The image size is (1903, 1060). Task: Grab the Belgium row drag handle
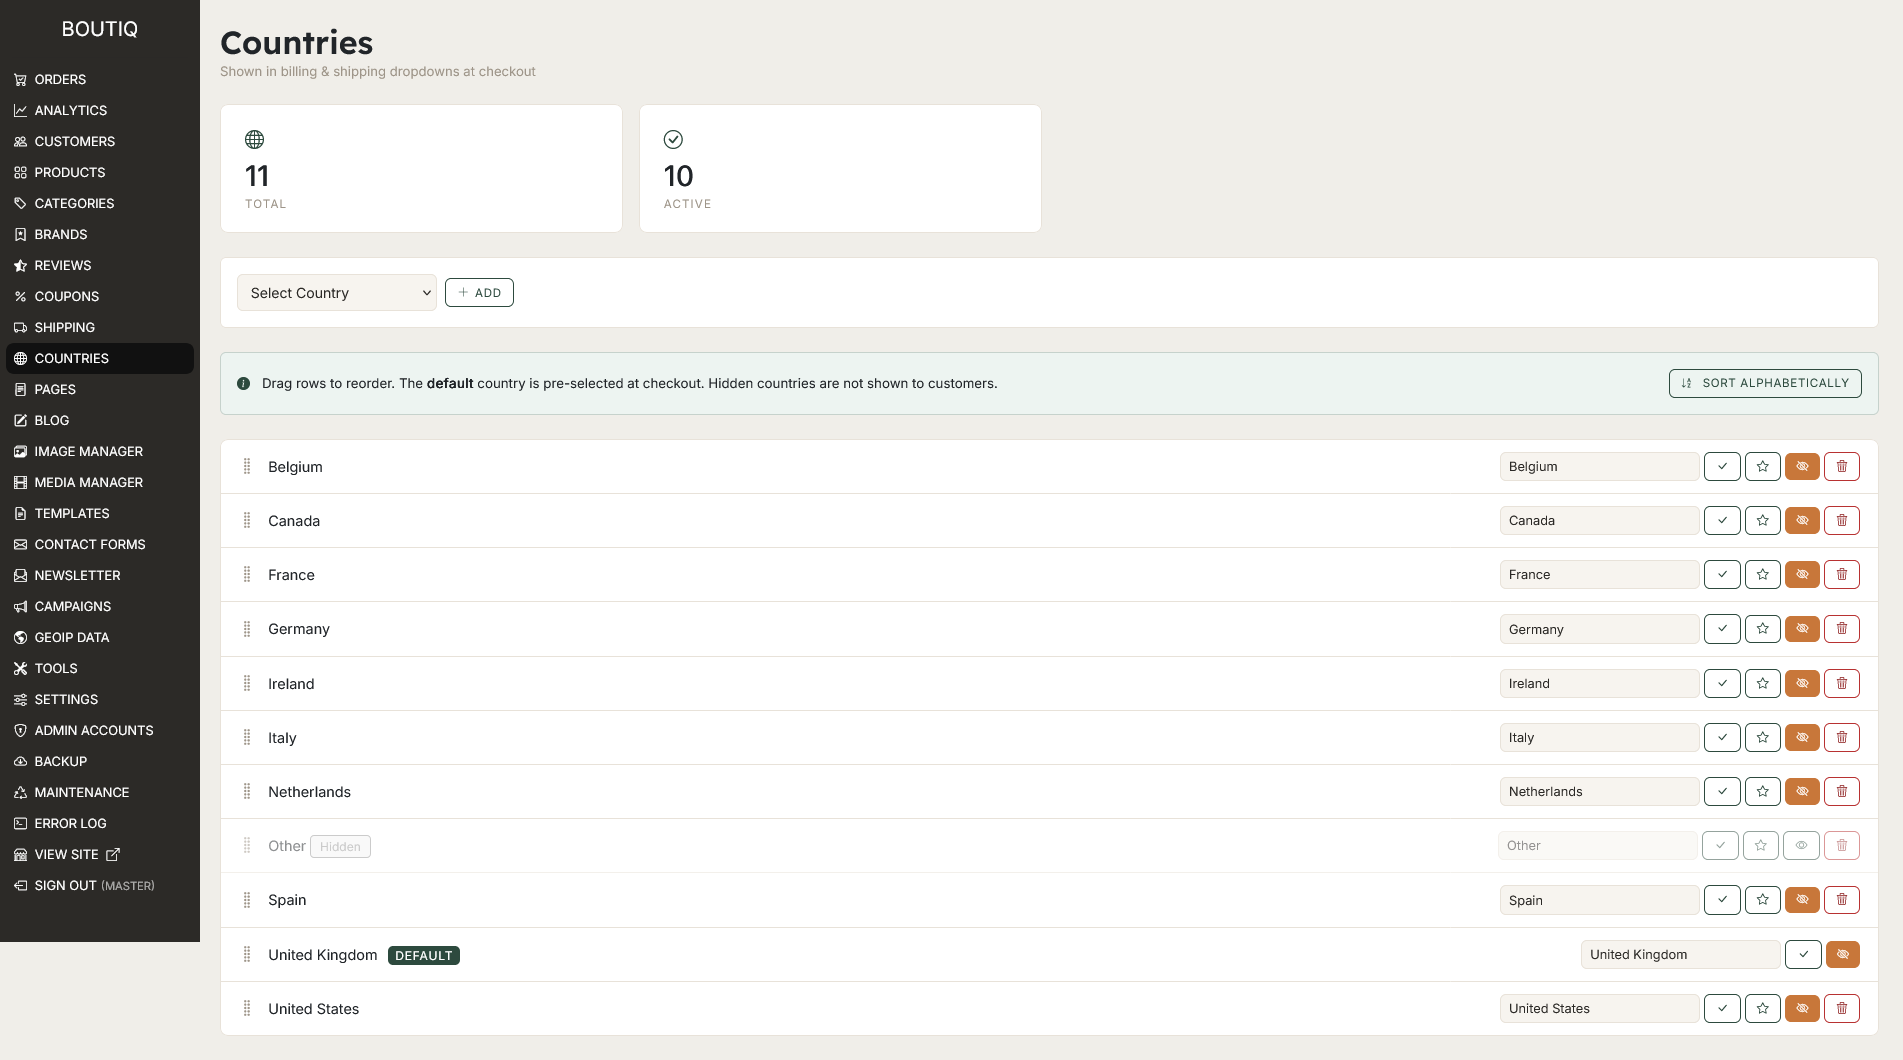click(x=247, y=467)
